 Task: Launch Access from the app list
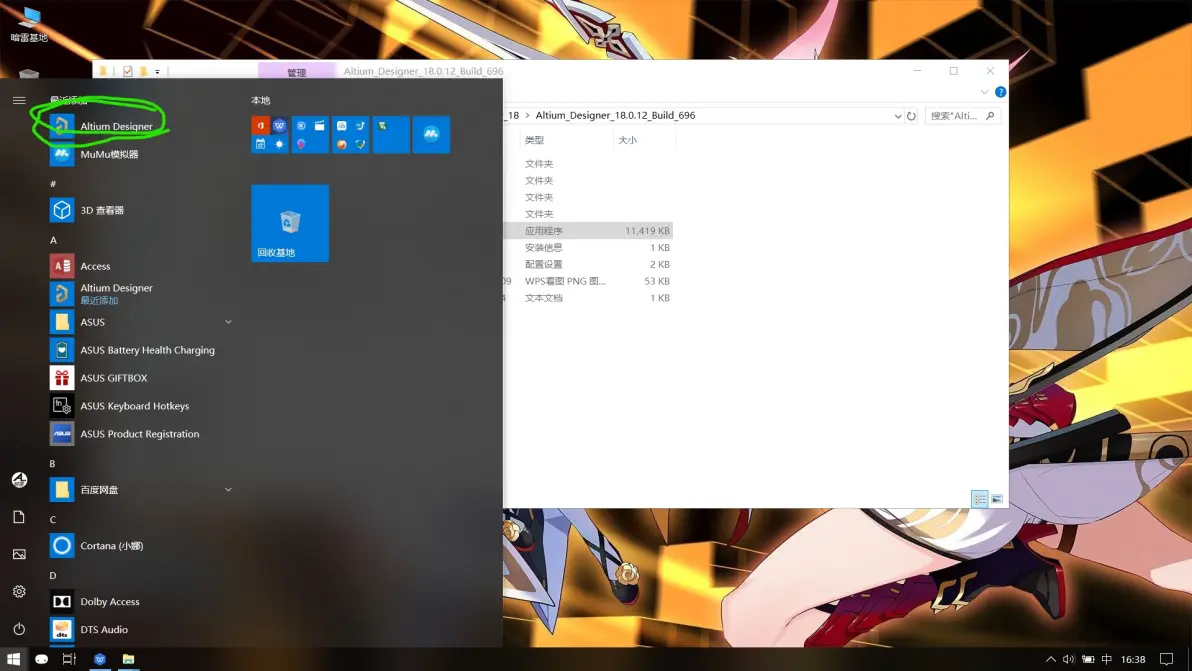tap(95, 266)
